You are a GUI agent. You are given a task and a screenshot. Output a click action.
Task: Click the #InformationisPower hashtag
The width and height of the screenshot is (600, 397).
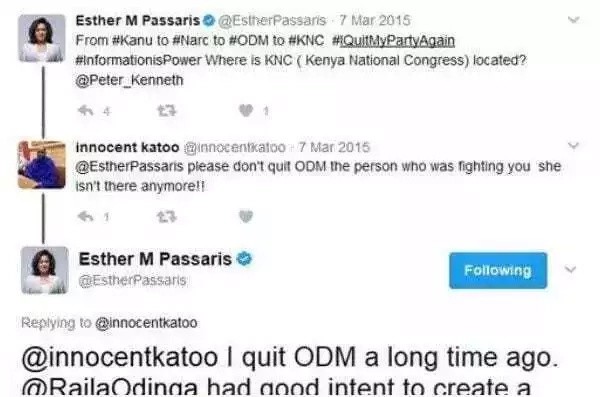pyautogui.click(x=138, y=60)
